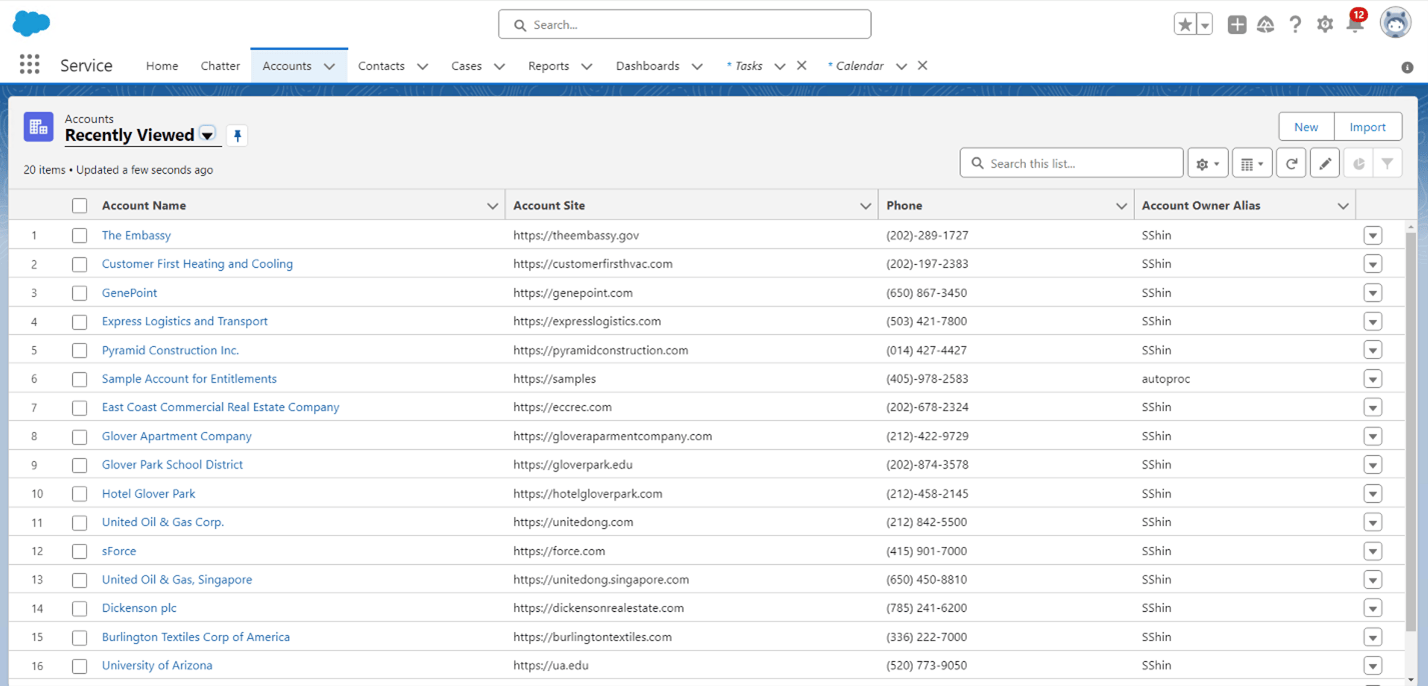
Task: Switch to the Chatter tab
Action: coord(220,66)
